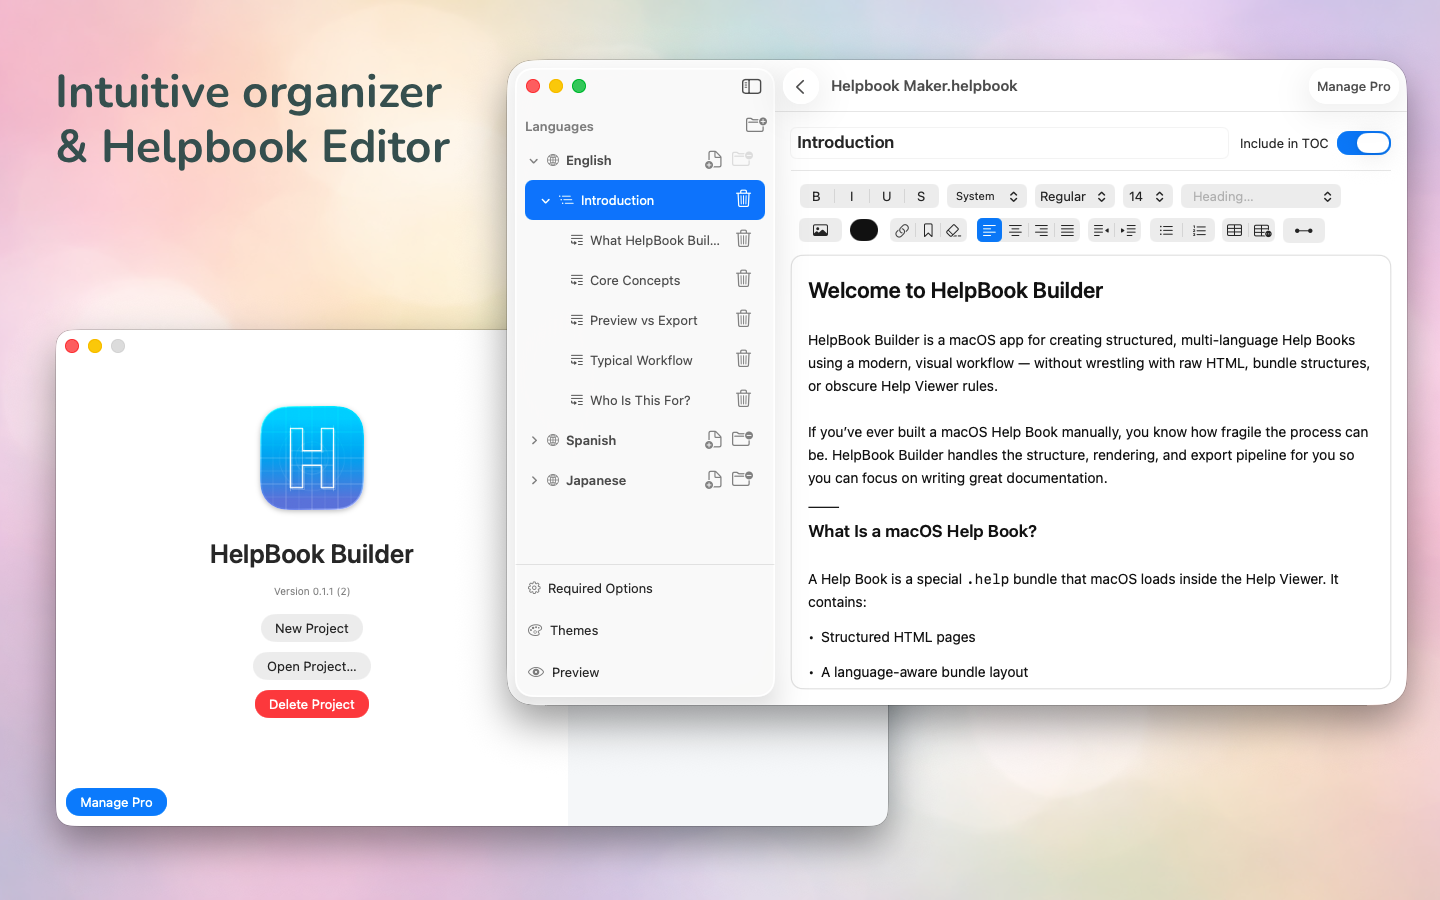Click the clear formatting eraser icon
Image resolution: width=1440 pixels, height=900 pixels.
click(954, 230)
